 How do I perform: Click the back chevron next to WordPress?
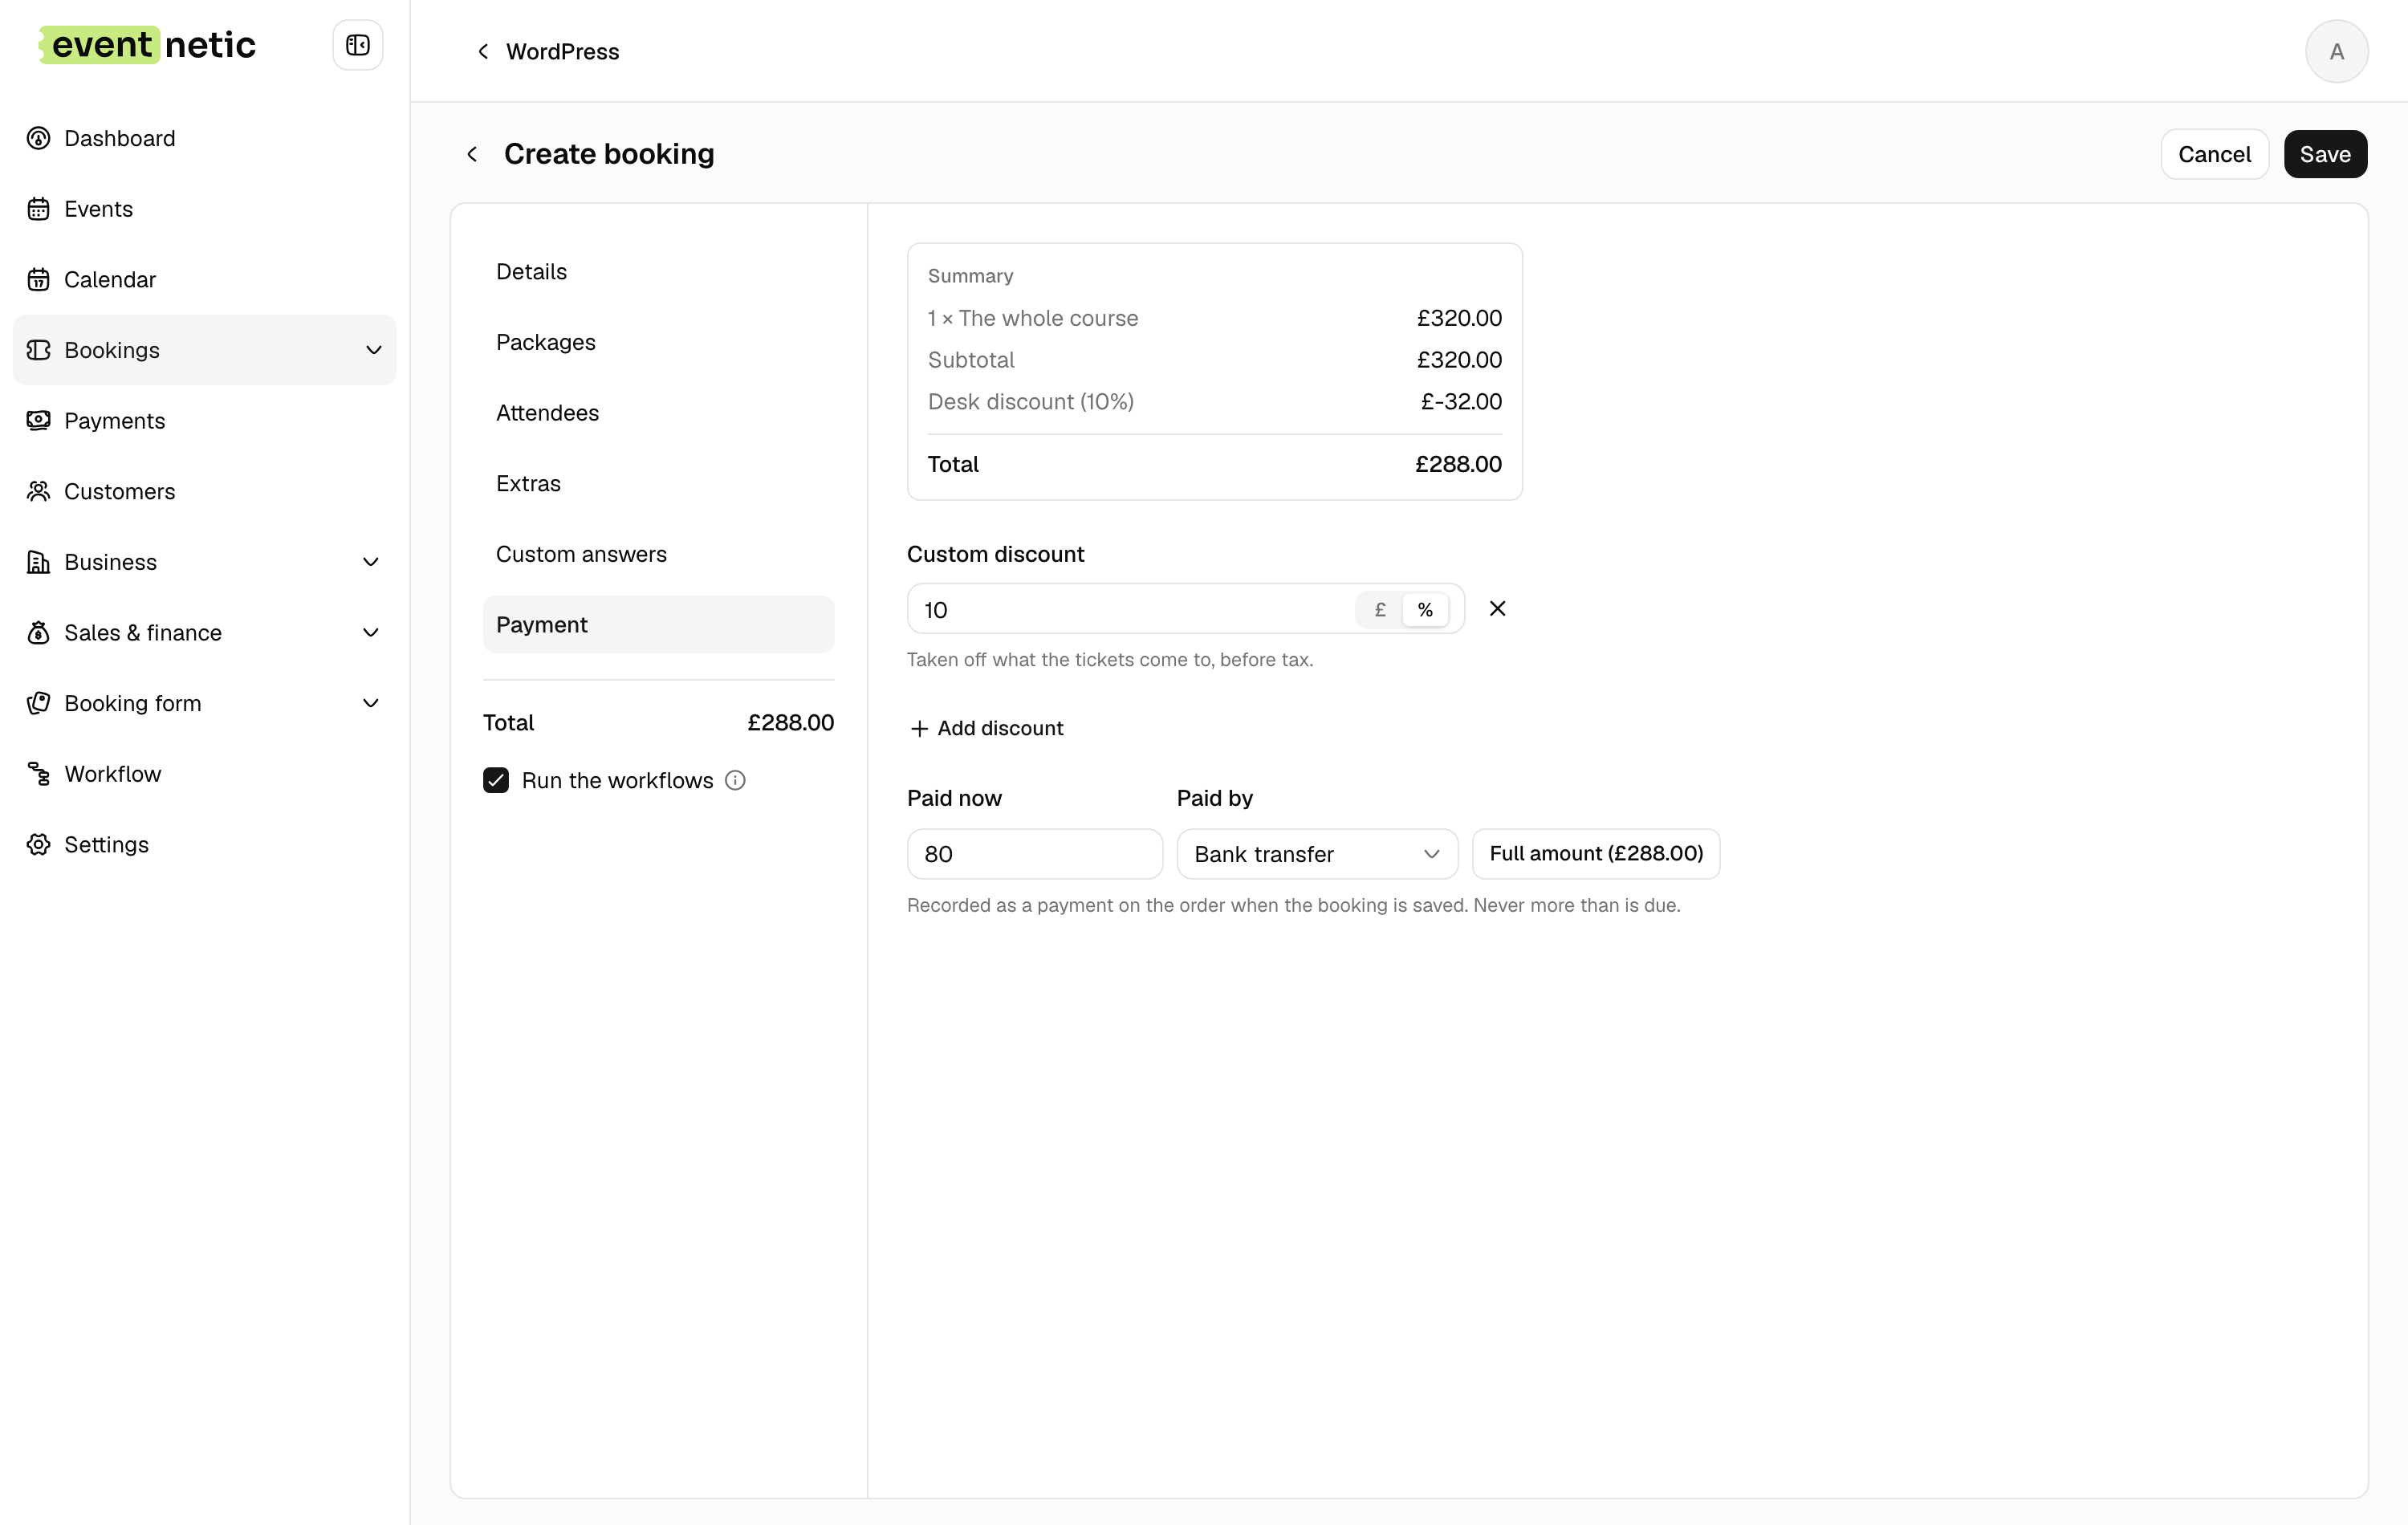pos(483,51)
